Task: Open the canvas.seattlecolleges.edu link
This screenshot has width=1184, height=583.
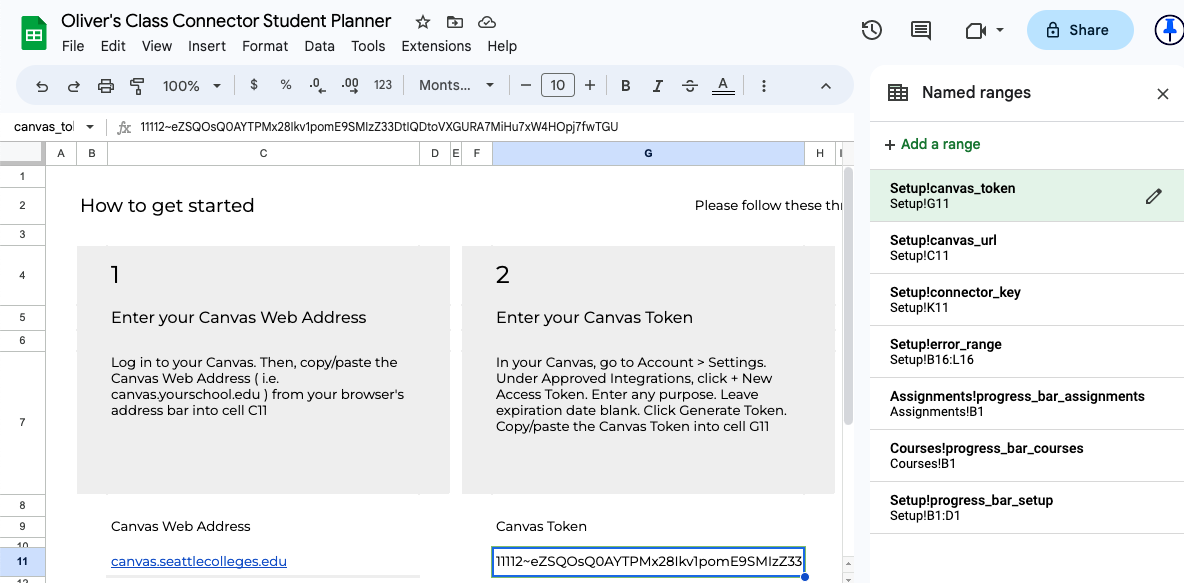Action: click(199, 562)
